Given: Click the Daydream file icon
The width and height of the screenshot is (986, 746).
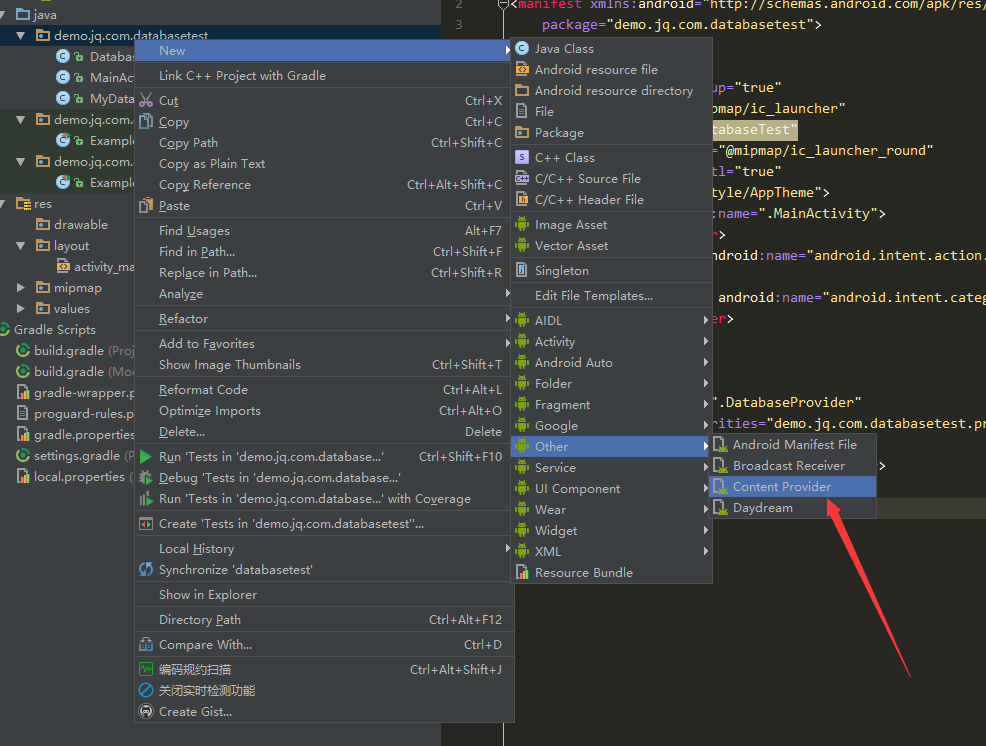Looking at the screenshot, I should pos(720,508).
